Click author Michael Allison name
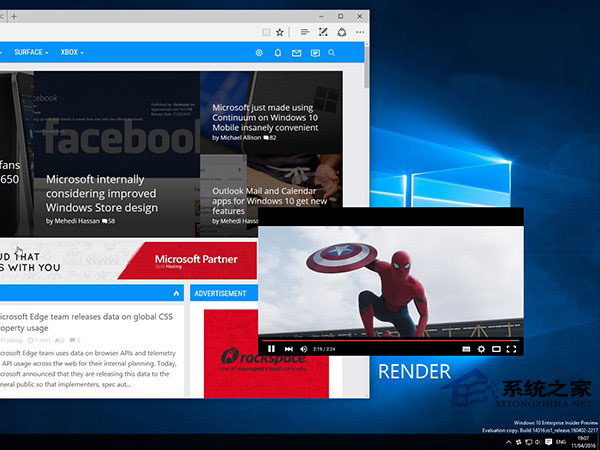This screenshot has width=600, height=450. click(x=240, y=138)
